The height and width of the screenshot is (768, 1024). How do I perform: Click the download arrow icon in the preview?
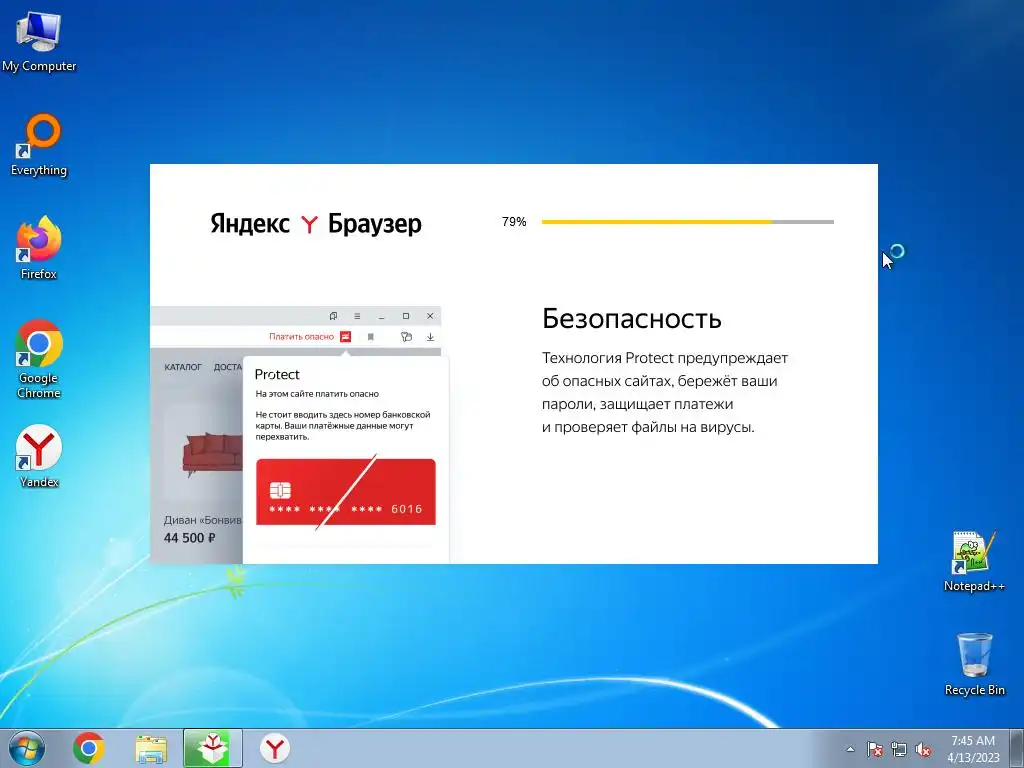430,337
